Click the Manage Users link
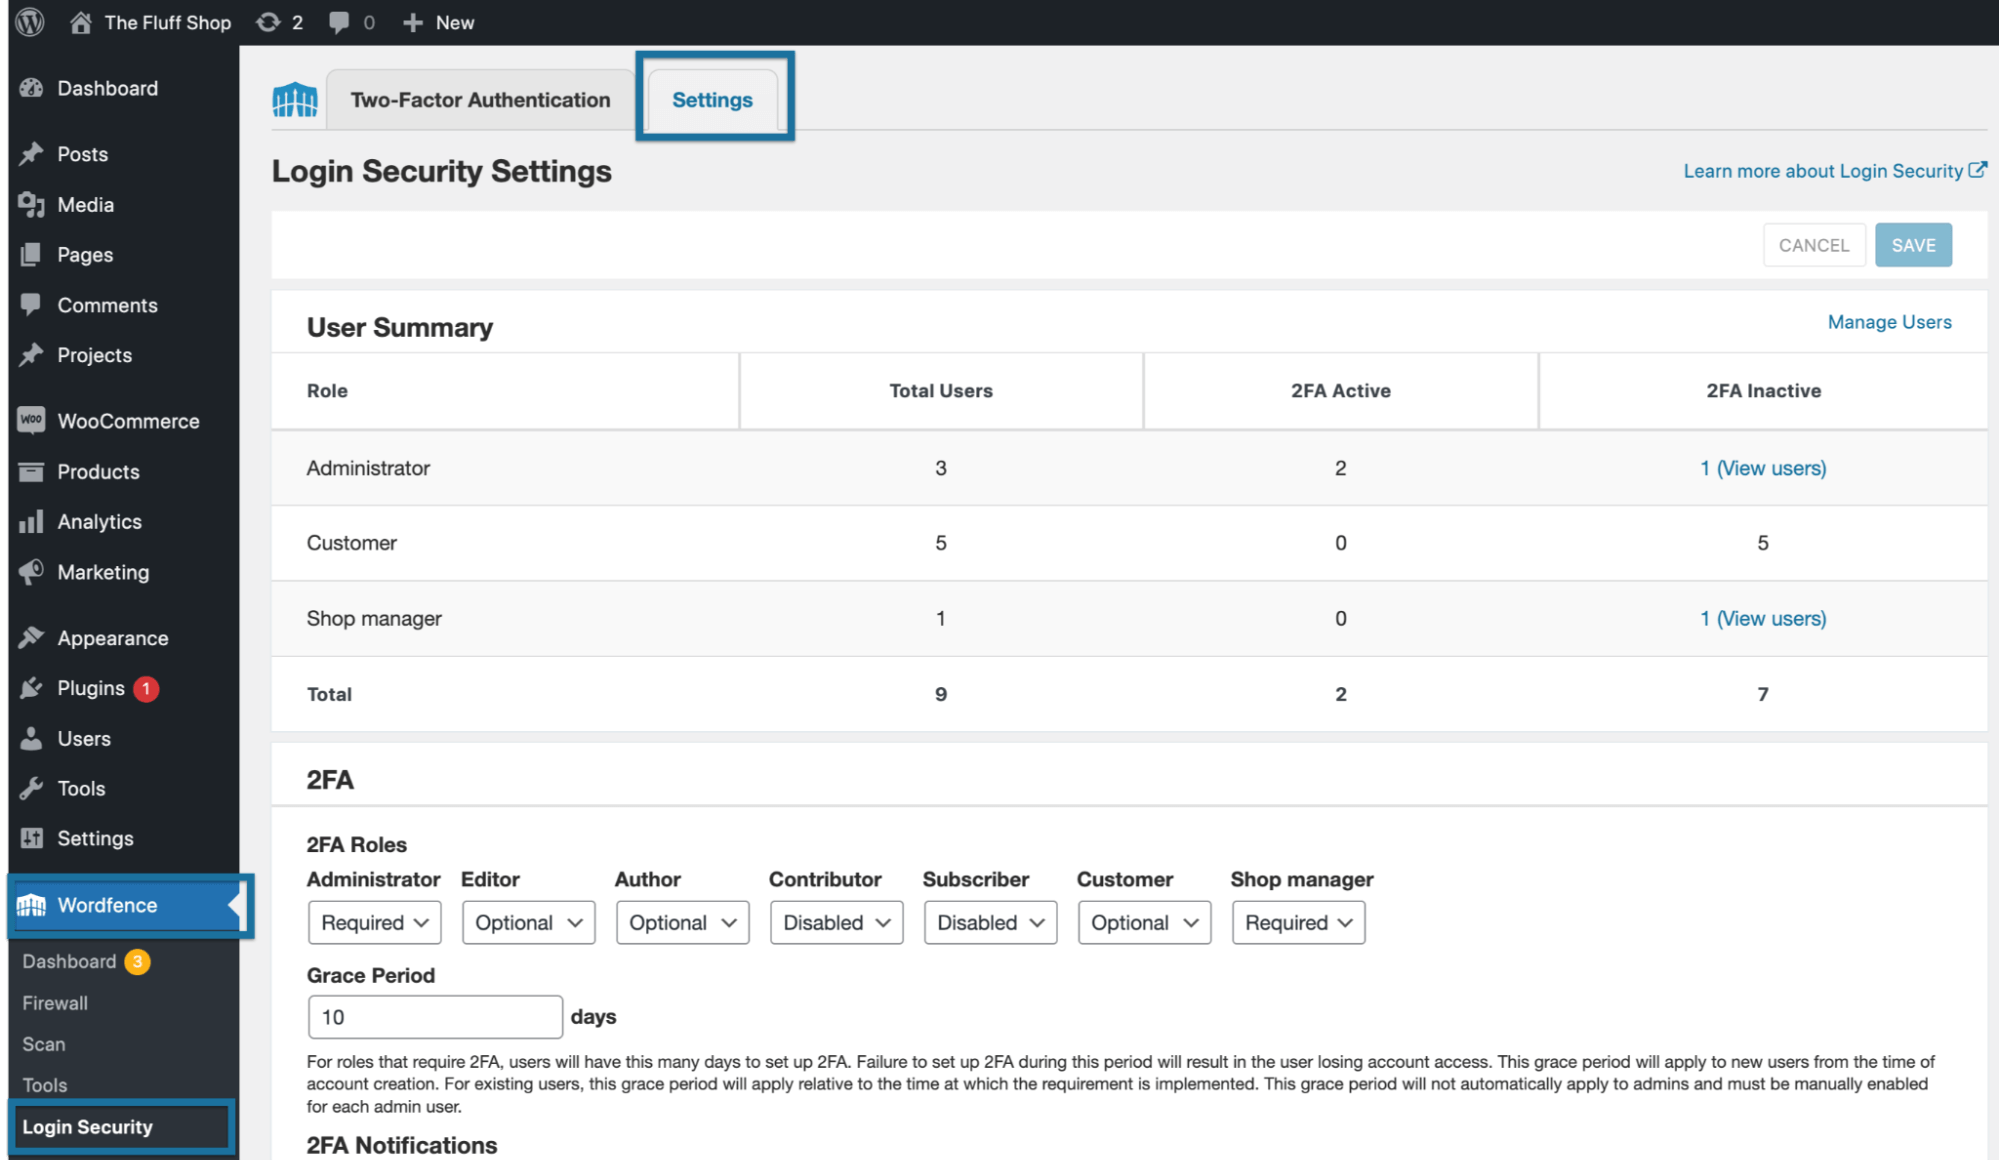 coord(1889,322)
